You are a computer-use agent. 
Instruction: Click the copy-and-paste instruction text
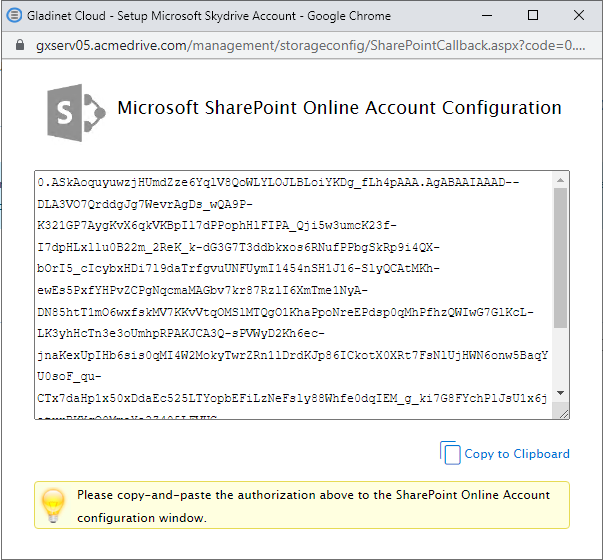(313, 506)
